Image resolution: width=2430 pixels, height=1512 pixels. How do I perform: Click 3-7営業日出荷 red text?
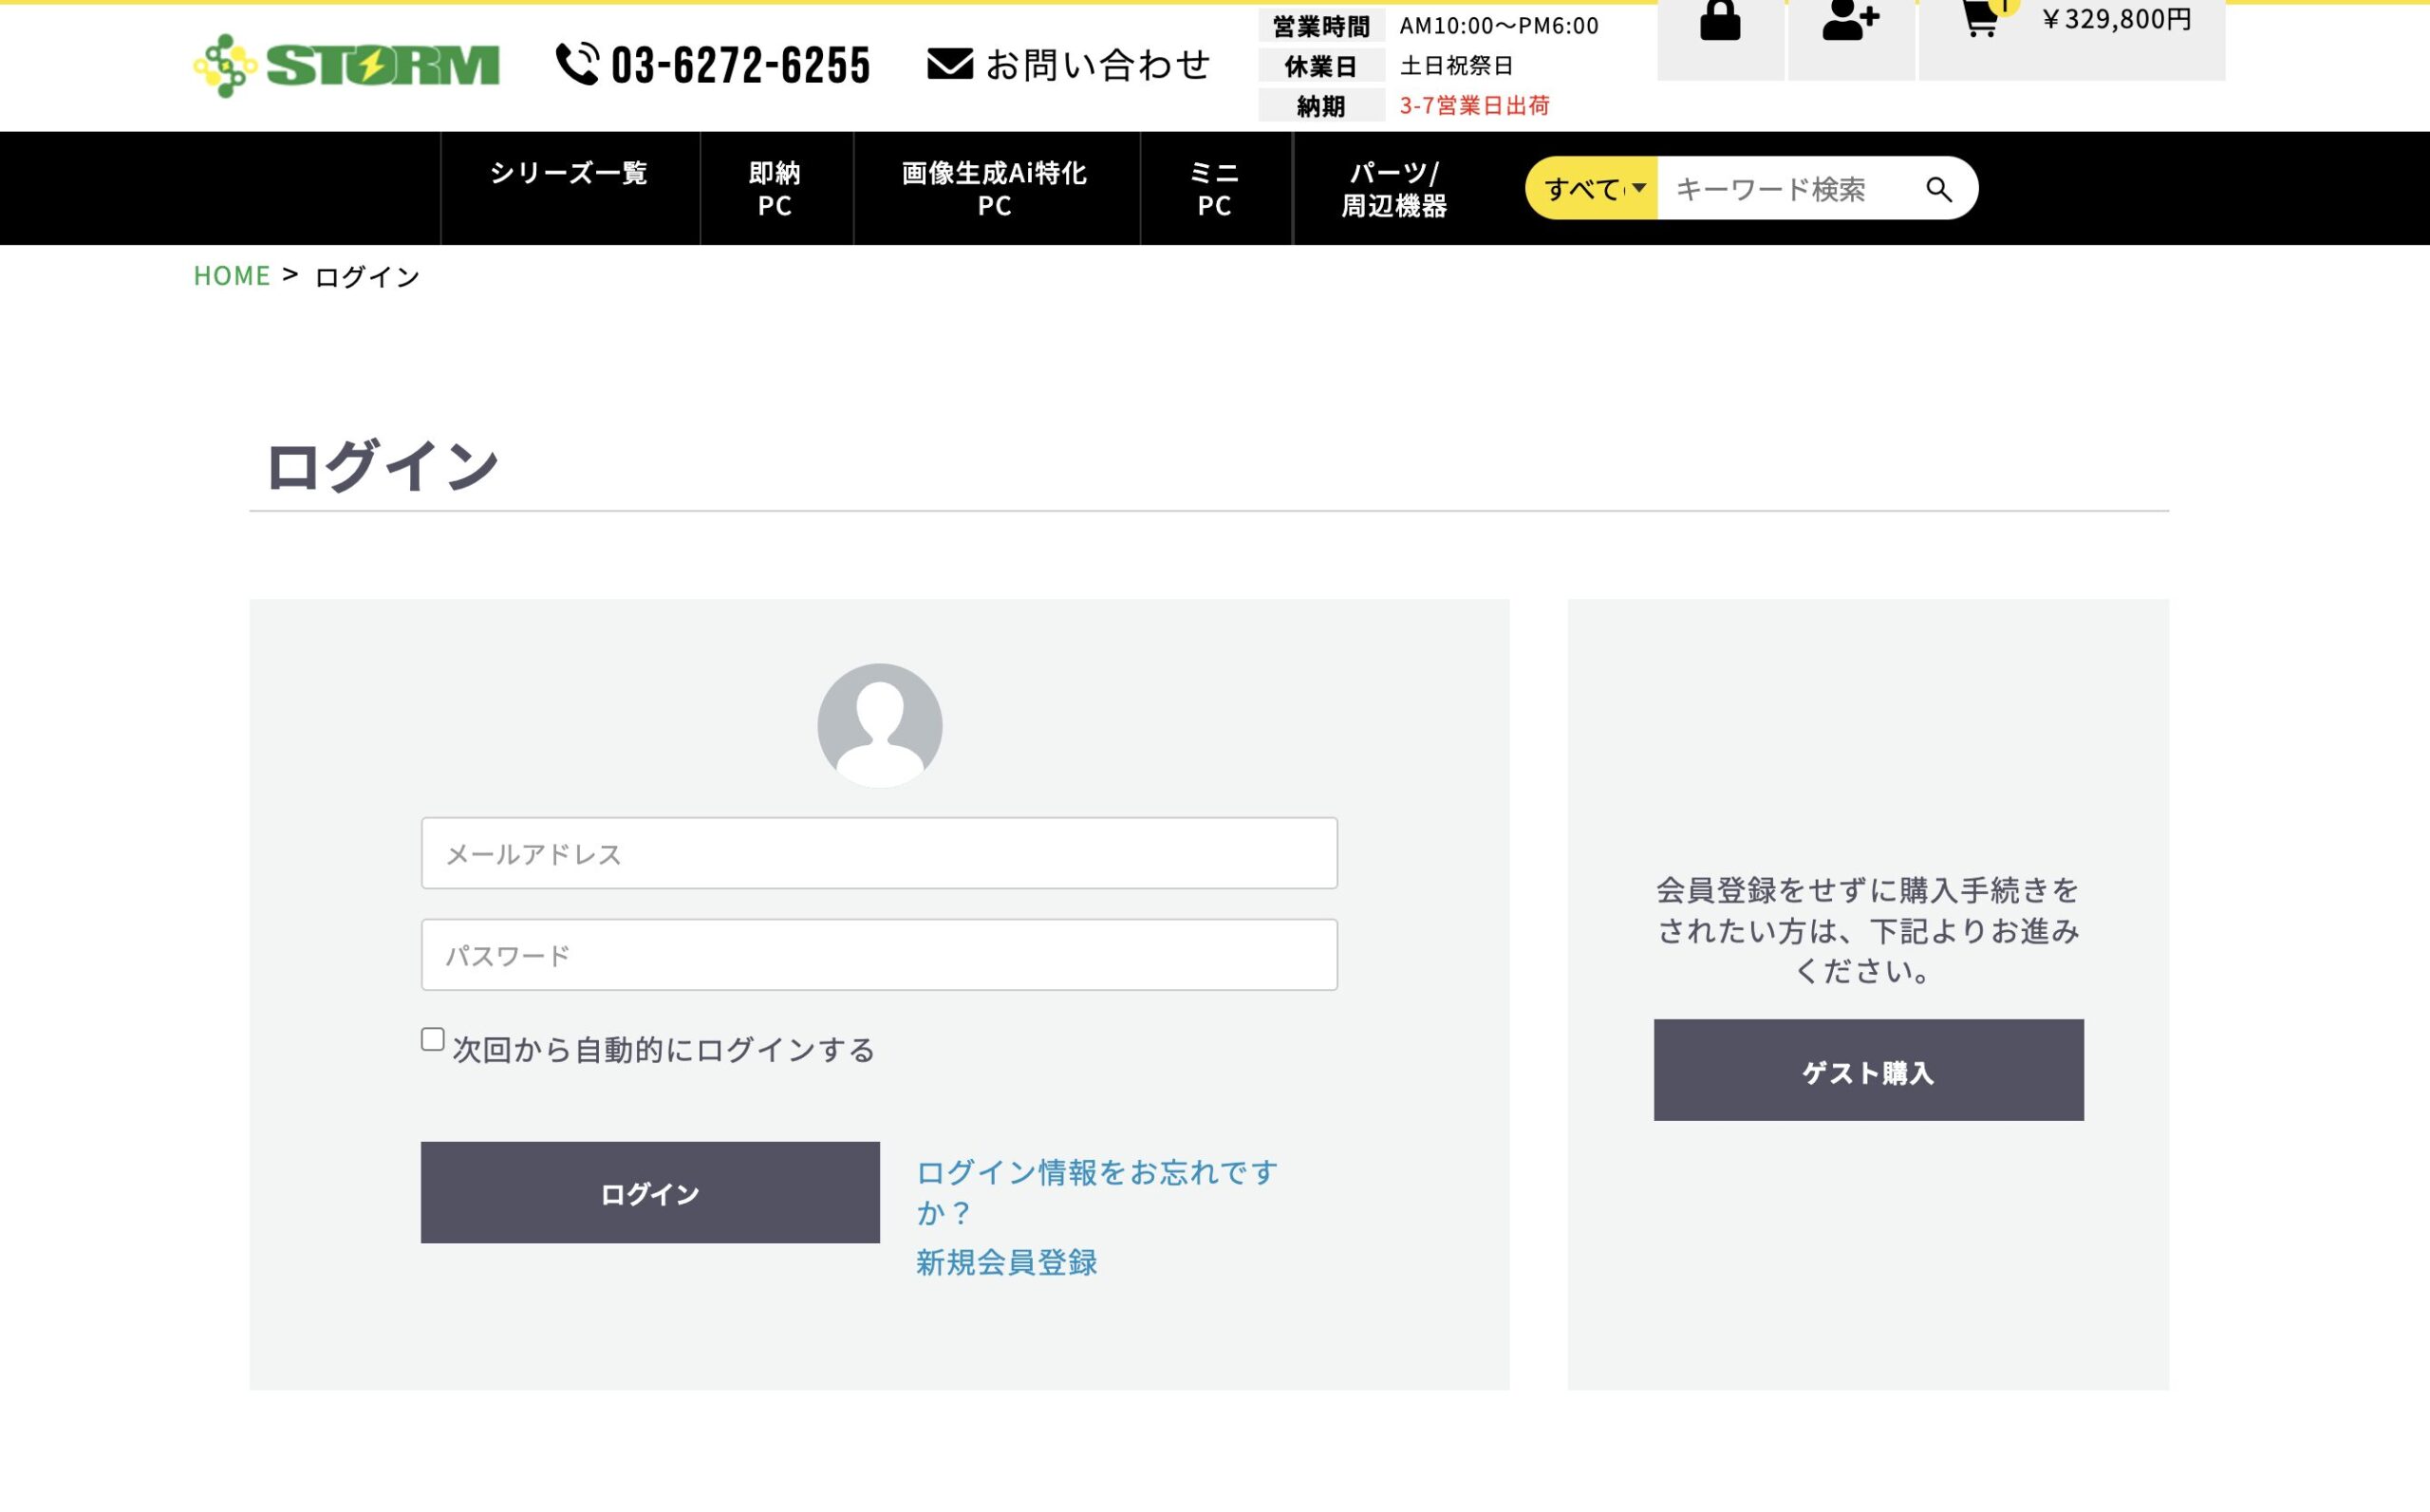[1474, 105]
